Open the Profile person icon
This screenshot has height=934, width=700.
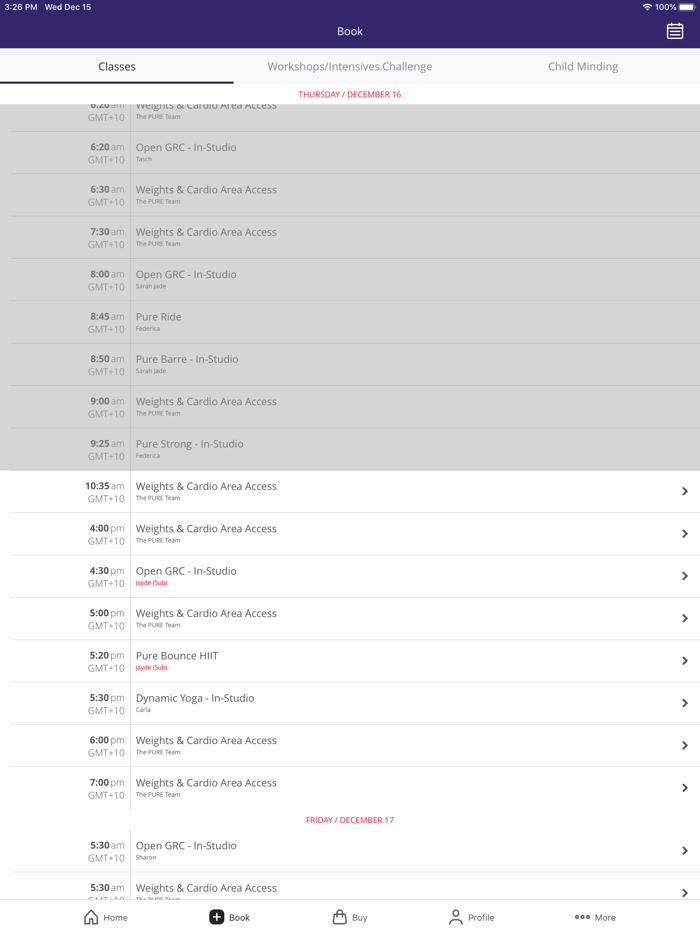pos(456,917)
